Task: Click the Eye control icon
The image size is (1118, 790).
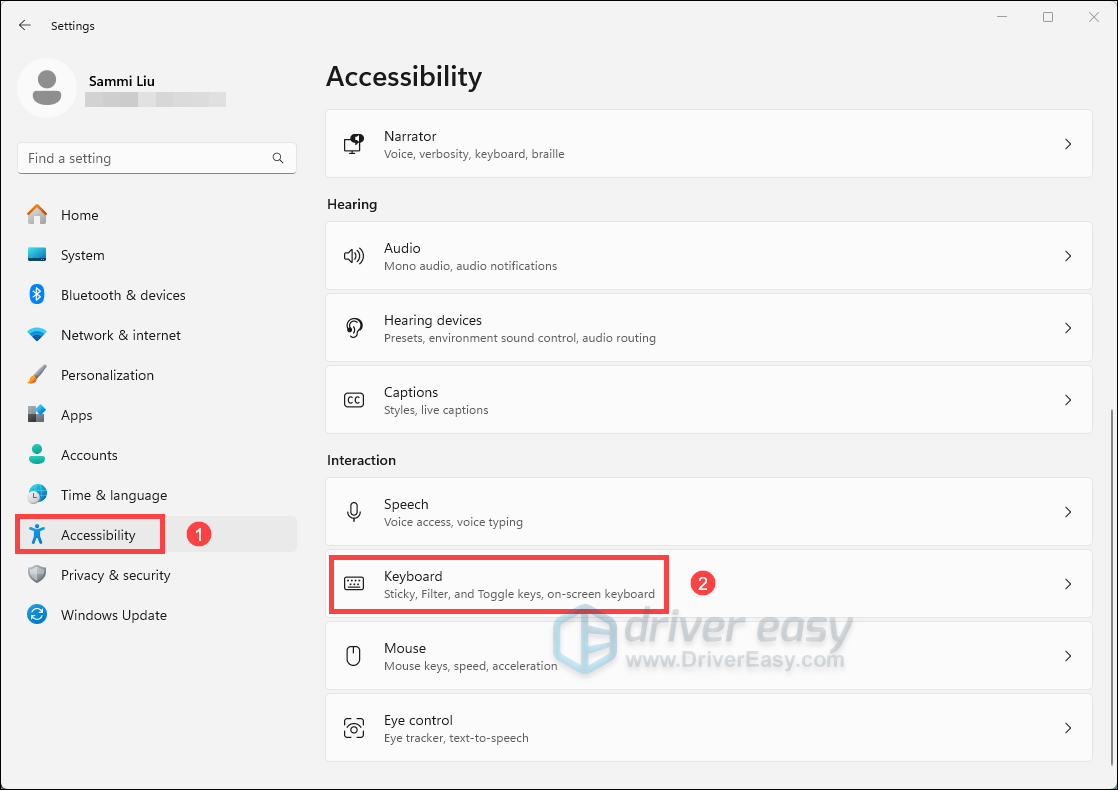Action: (353, 728)
